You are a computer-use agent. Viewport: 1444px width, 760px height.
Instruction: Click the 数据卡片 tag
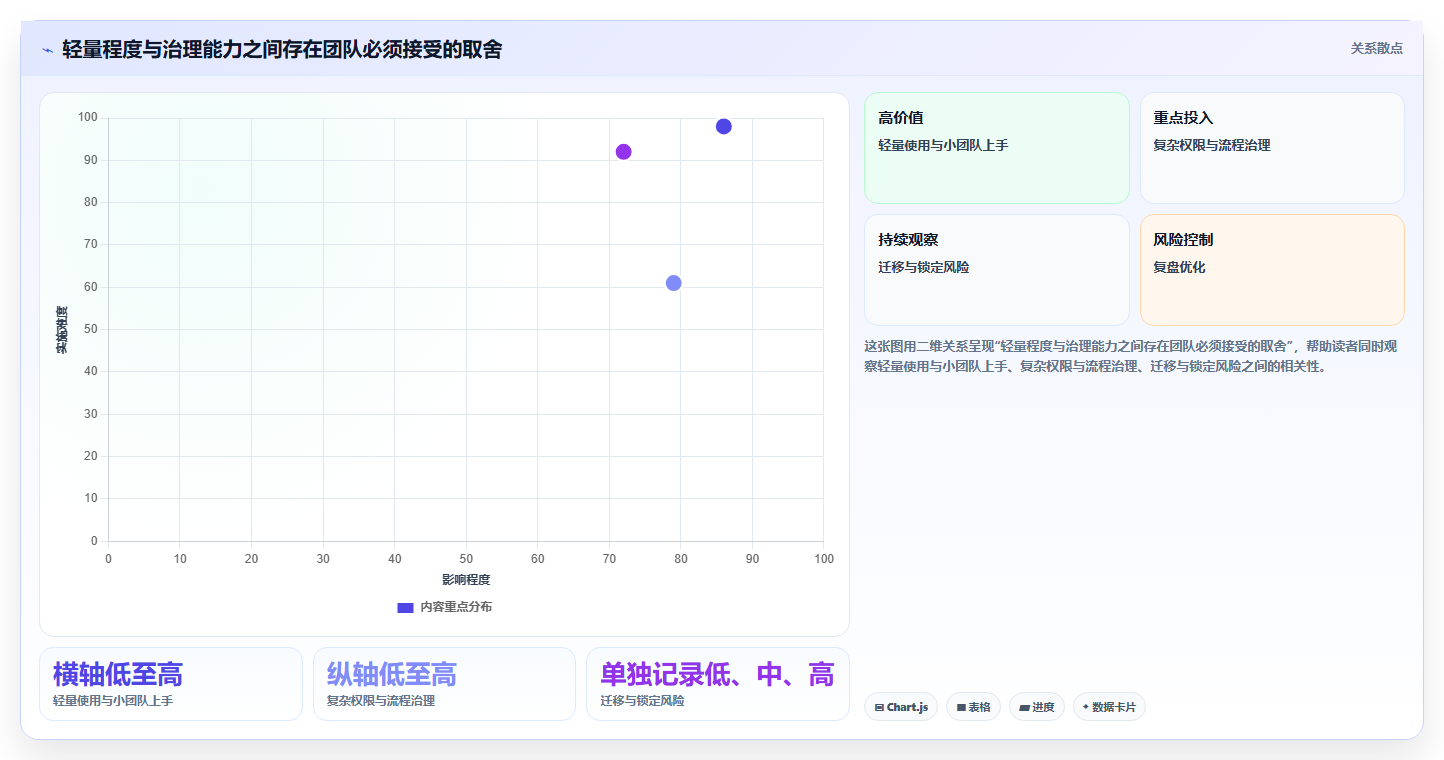tap(1109, 707)
